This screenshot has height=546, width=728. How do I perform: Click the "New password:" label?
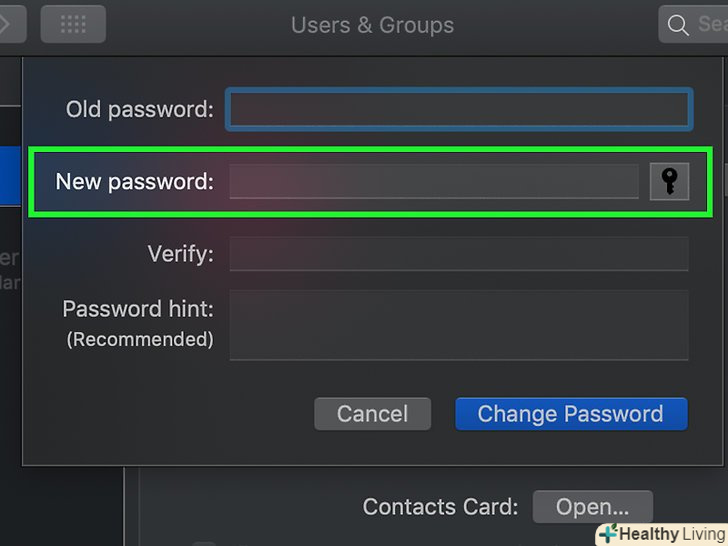pos(134,182)
